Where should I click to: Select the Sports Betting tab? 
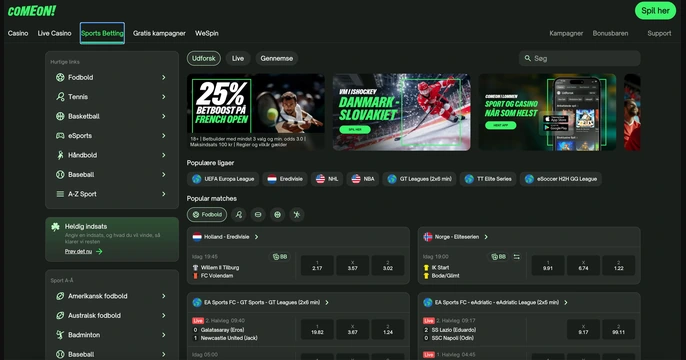tap(102, 33)
